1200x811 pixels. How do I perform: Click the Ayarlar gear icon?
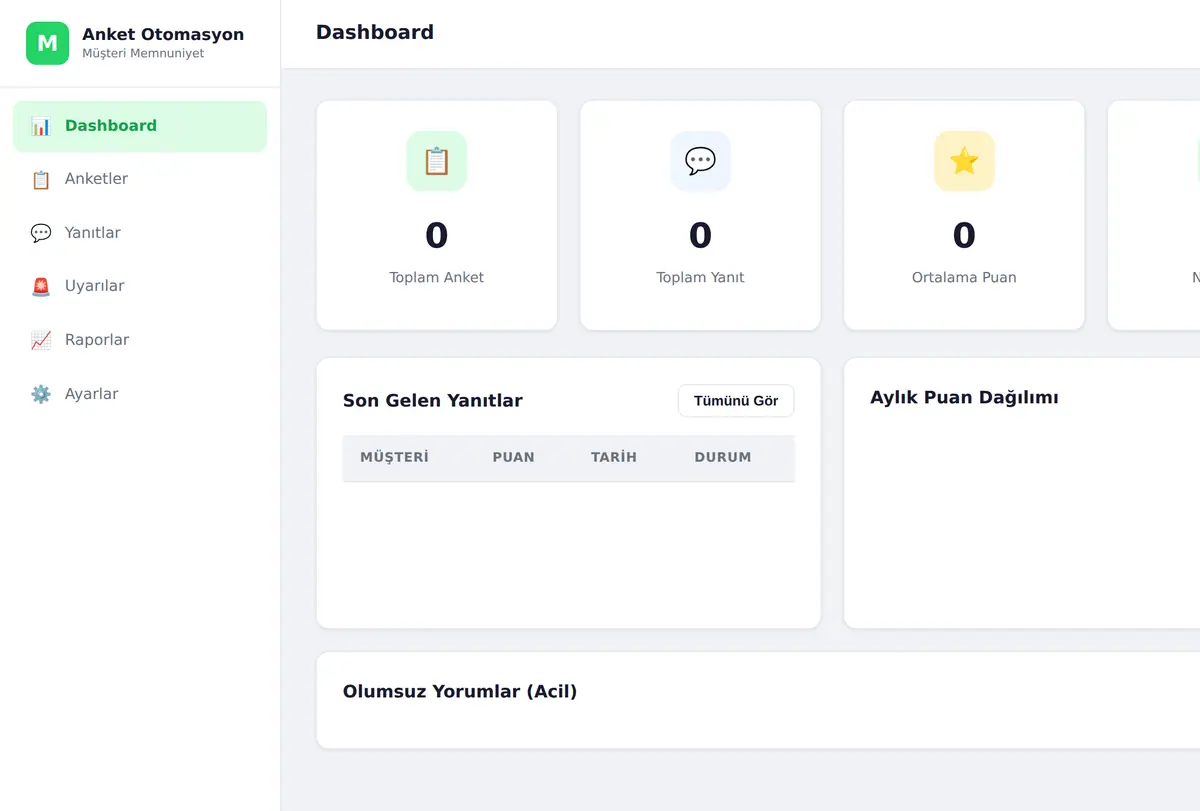(x=41, y=394)
